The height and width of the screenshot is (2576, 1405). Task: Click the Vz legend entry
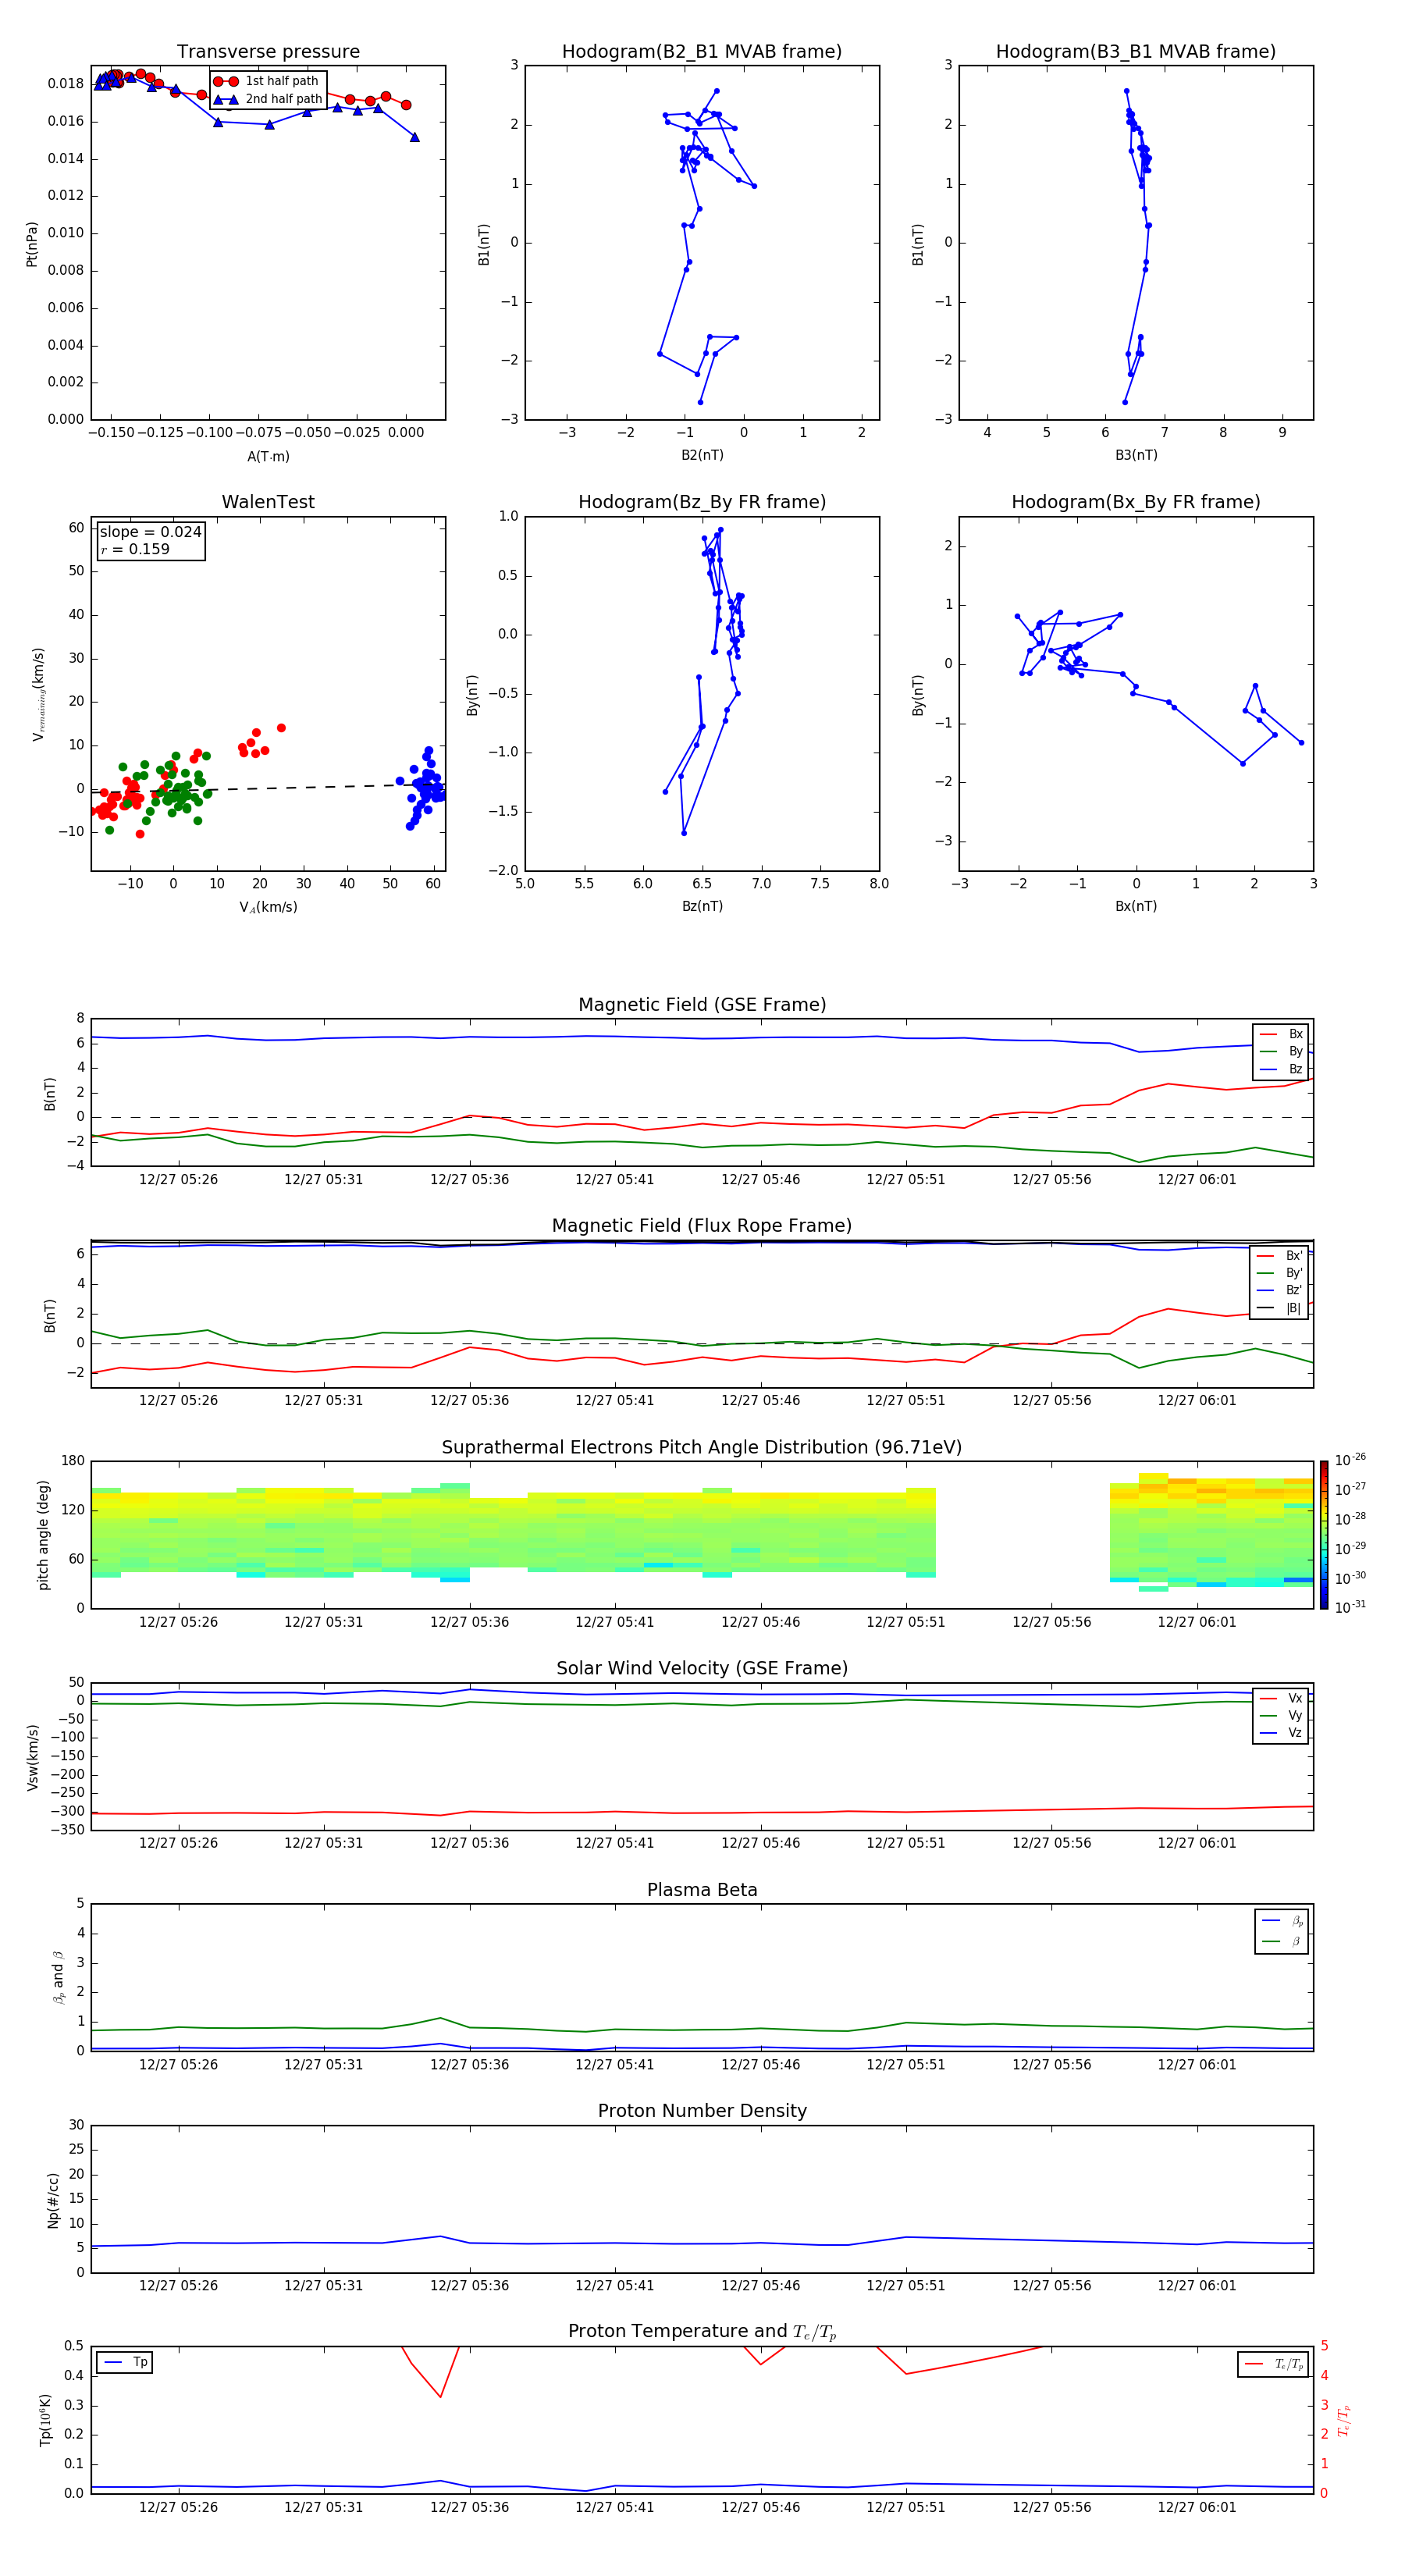[x=1281, y=1733]
